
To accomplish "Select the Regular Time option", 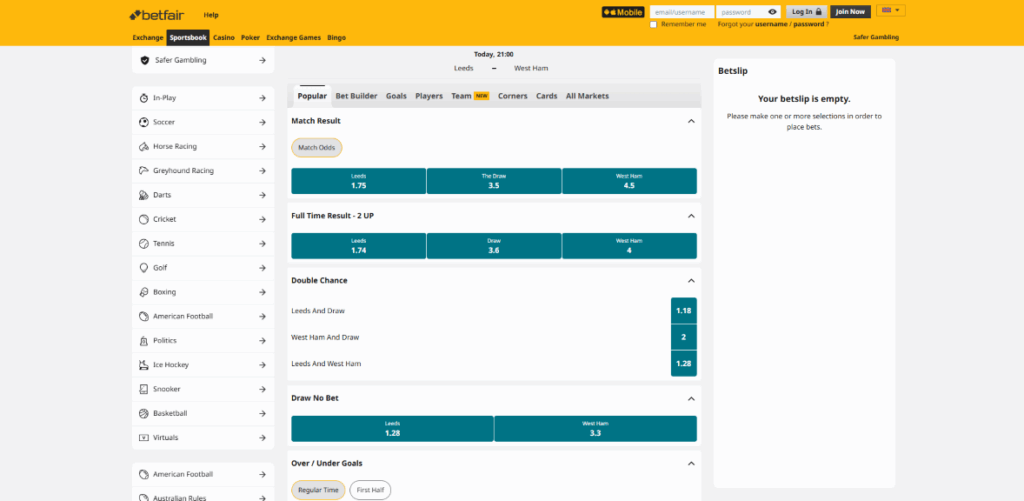I will point(318,490).
